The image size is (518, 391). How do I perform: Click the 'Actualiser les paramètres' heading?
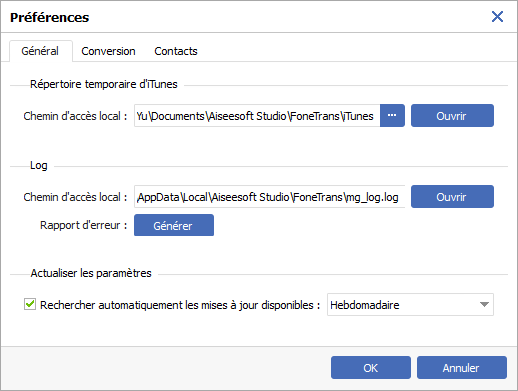click(x=91, y=273)
